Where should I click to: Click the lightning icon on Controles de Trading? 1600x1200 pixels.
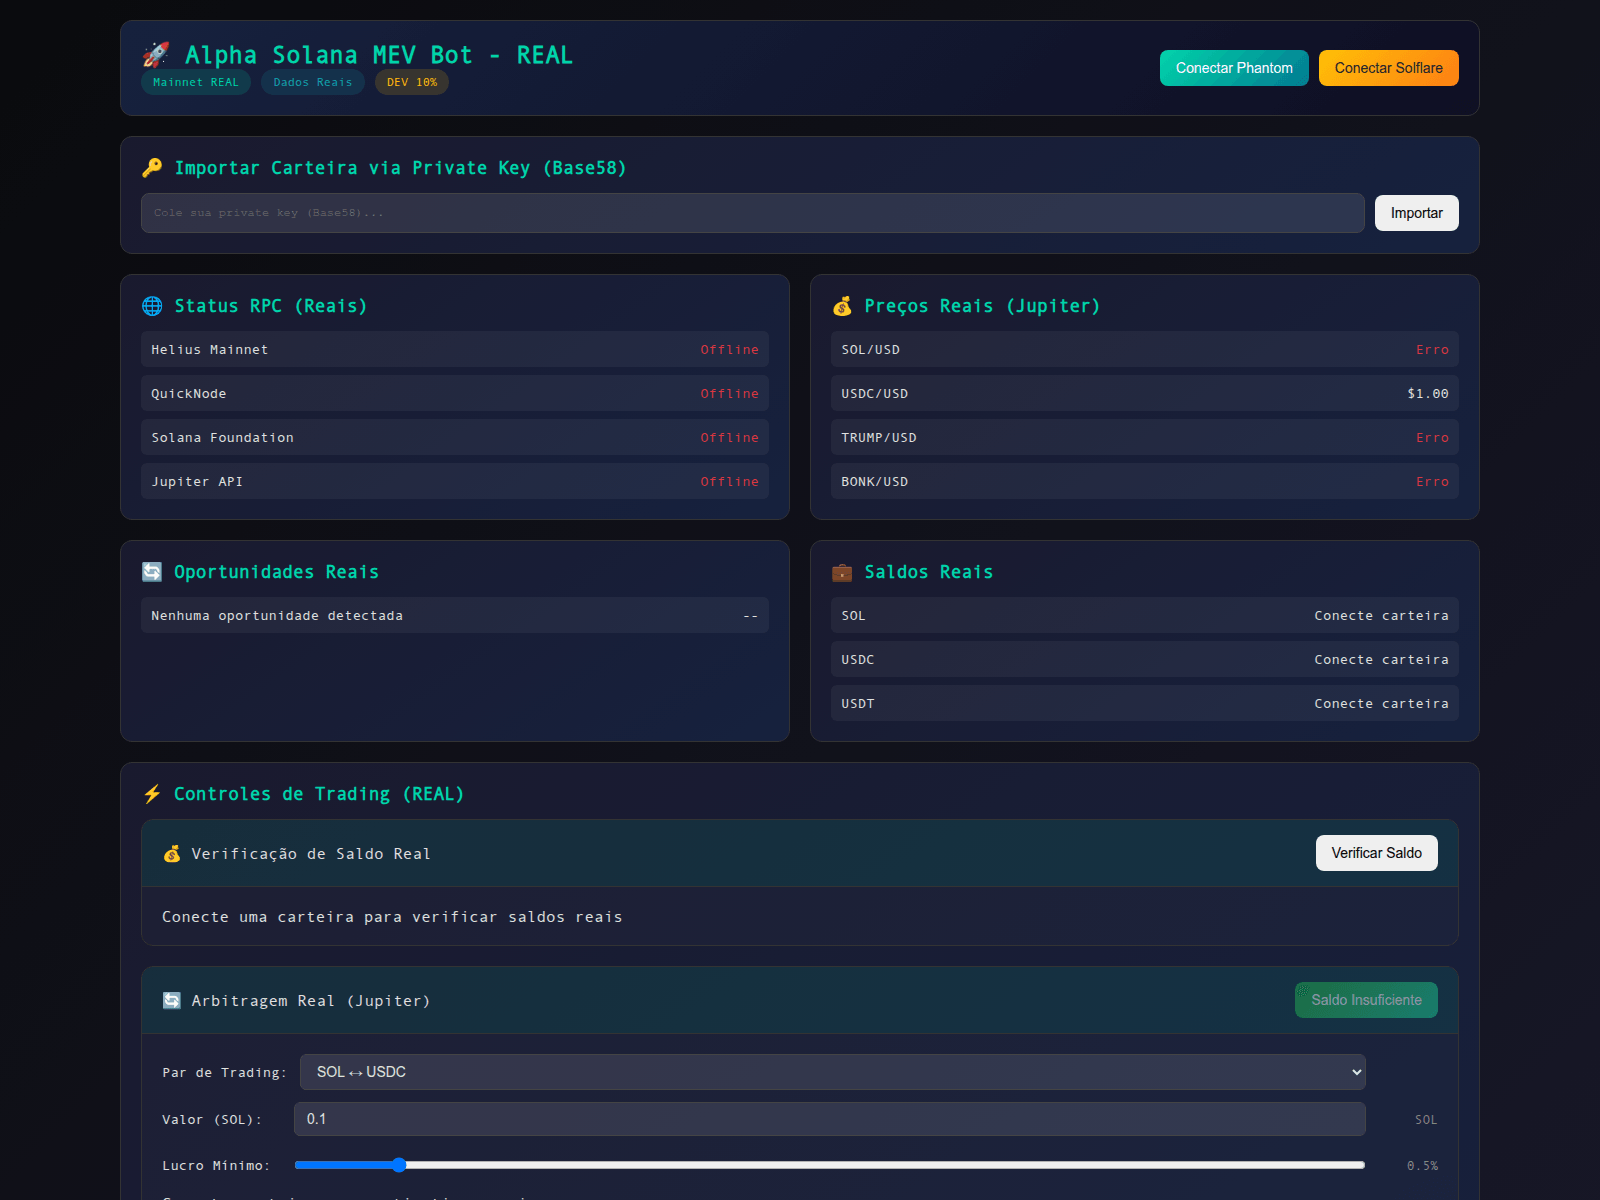[x=152, y=793]
